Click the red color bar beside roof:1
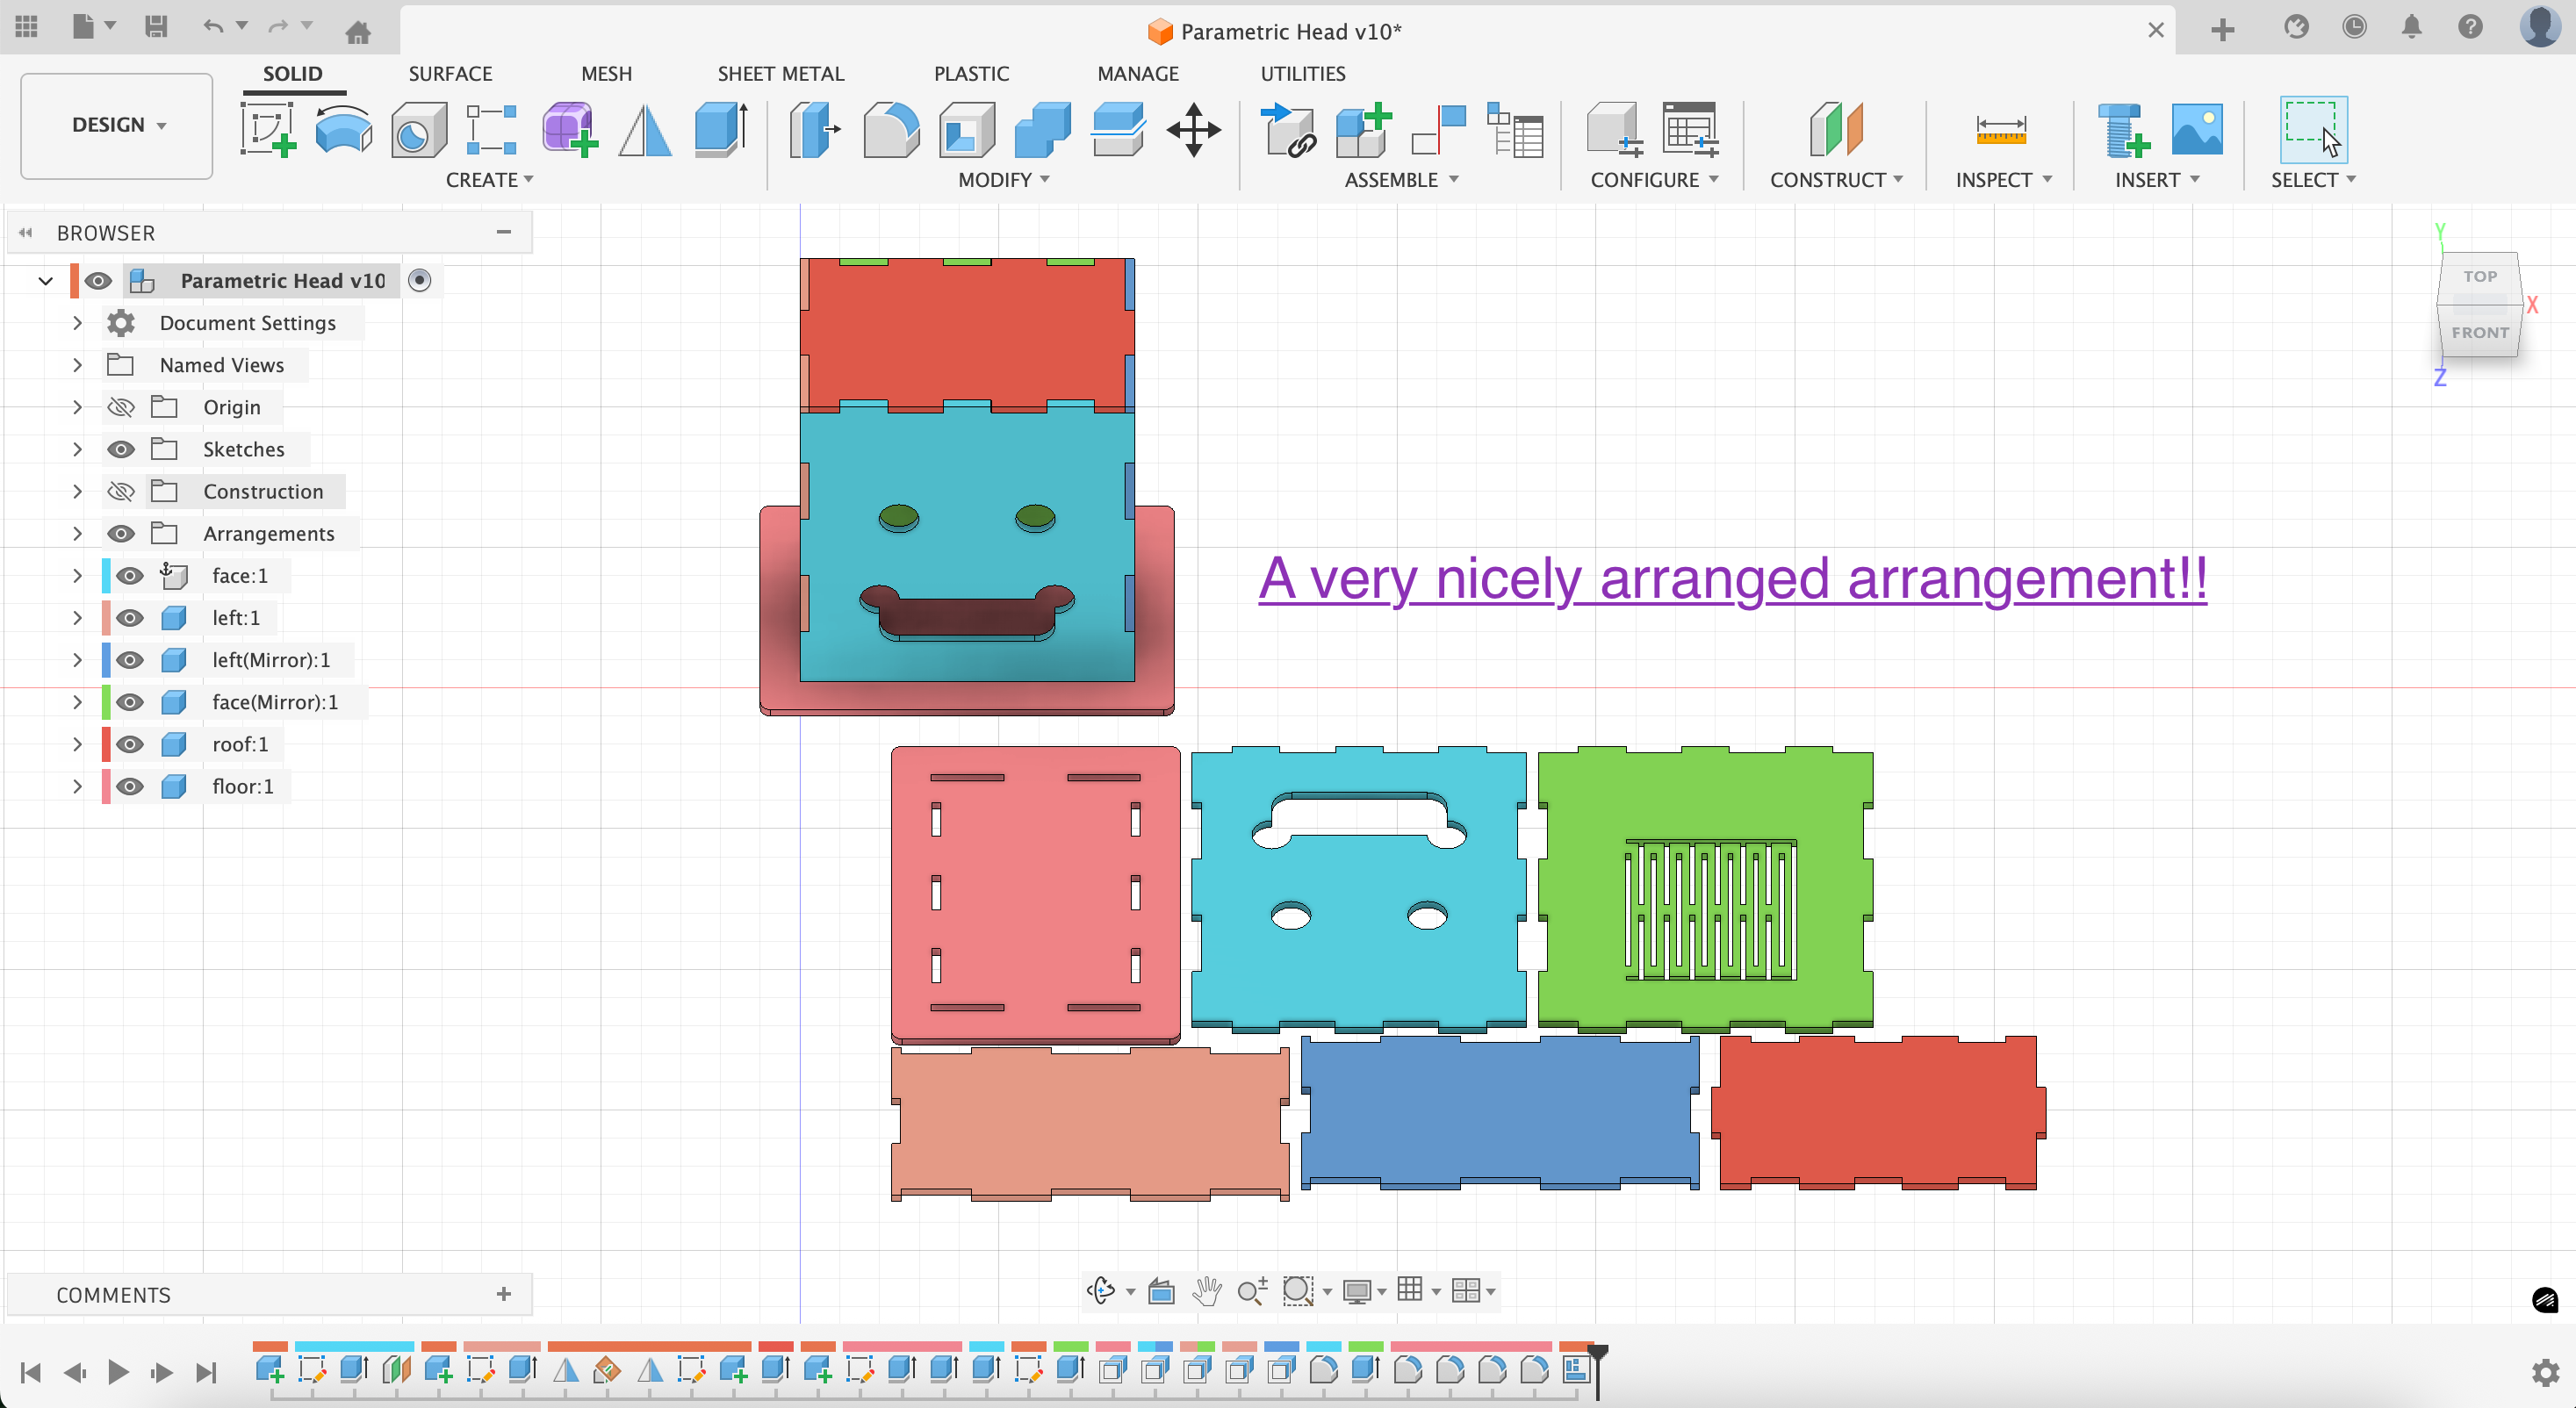 coord(105,744)
